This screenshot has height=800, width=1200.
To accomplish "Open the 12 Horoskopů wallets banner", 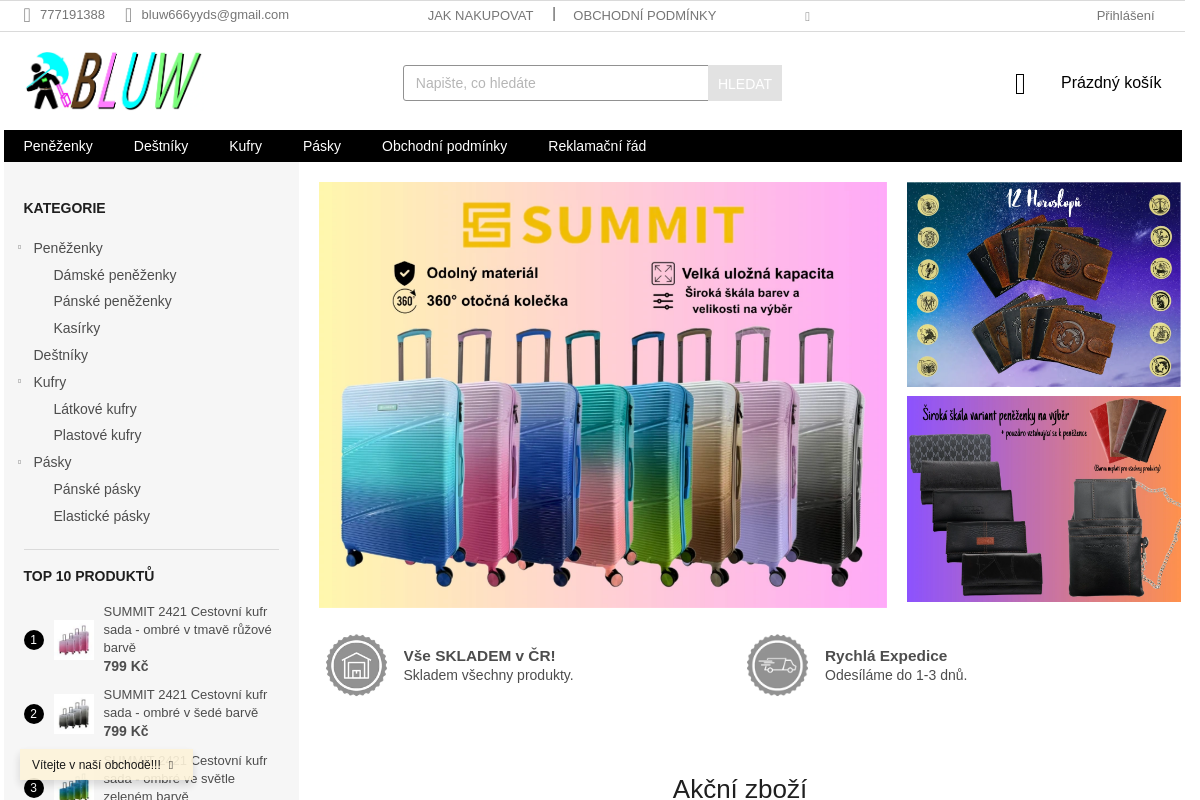I will (1043, 284).
